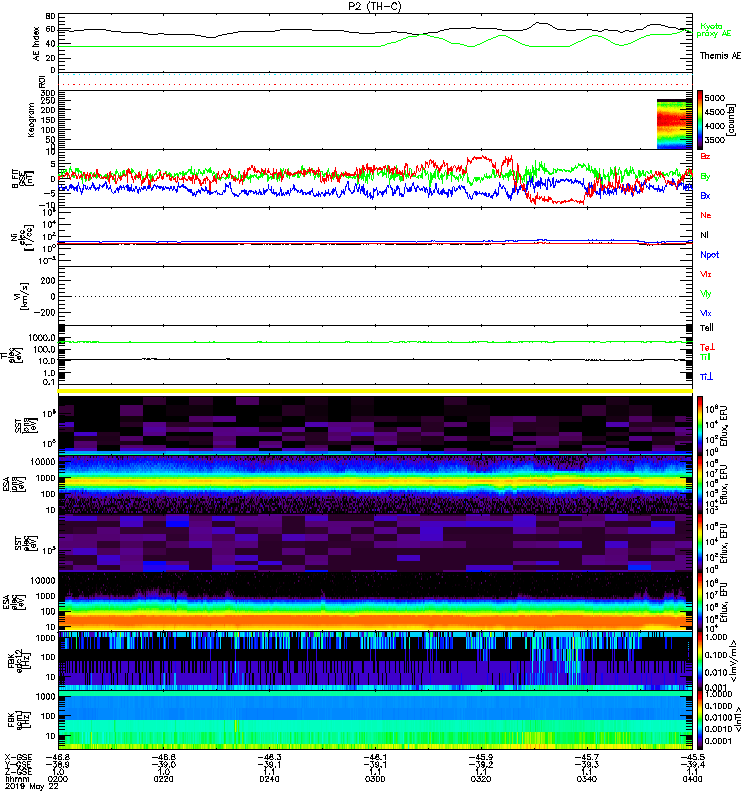
Task: Click the 0300 time tick label
Action: (x=375, y=779)
